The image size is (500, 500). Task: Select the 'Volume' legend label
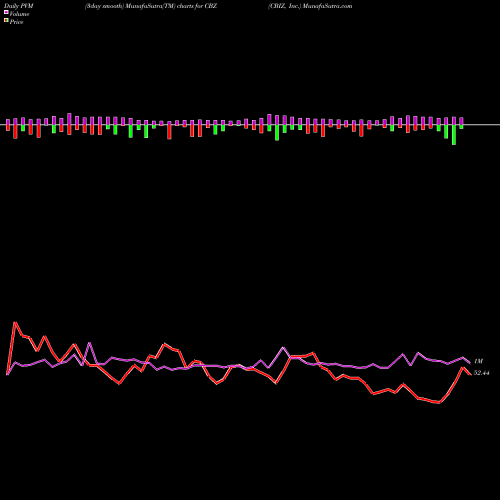point(19,14)
